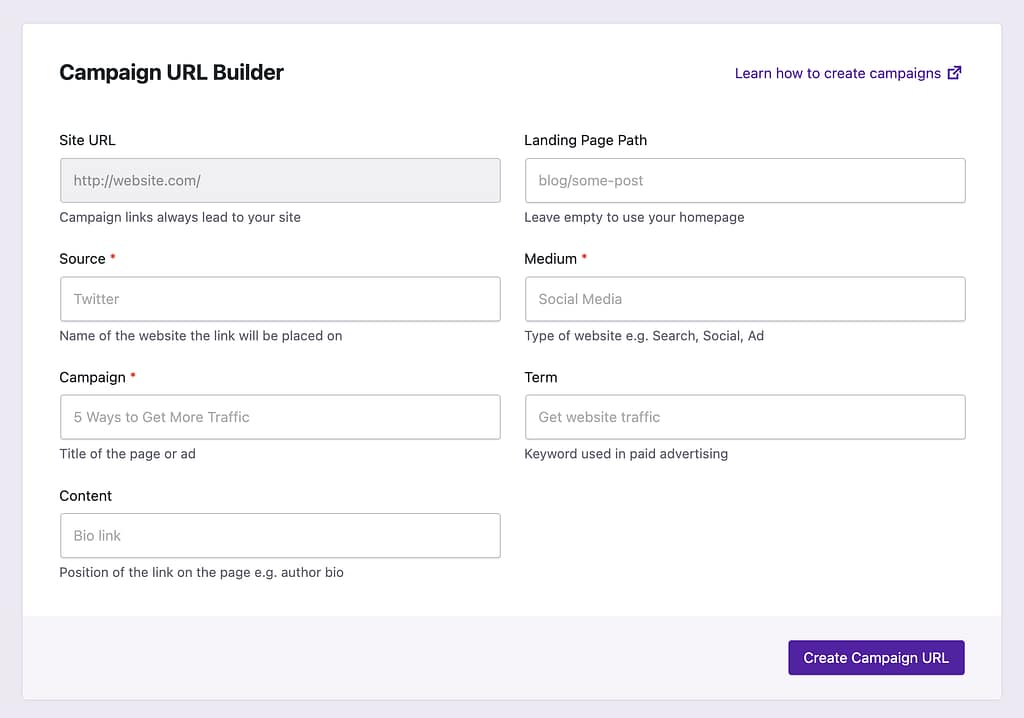Select the Landing Page Path input field

pos(744,180)
